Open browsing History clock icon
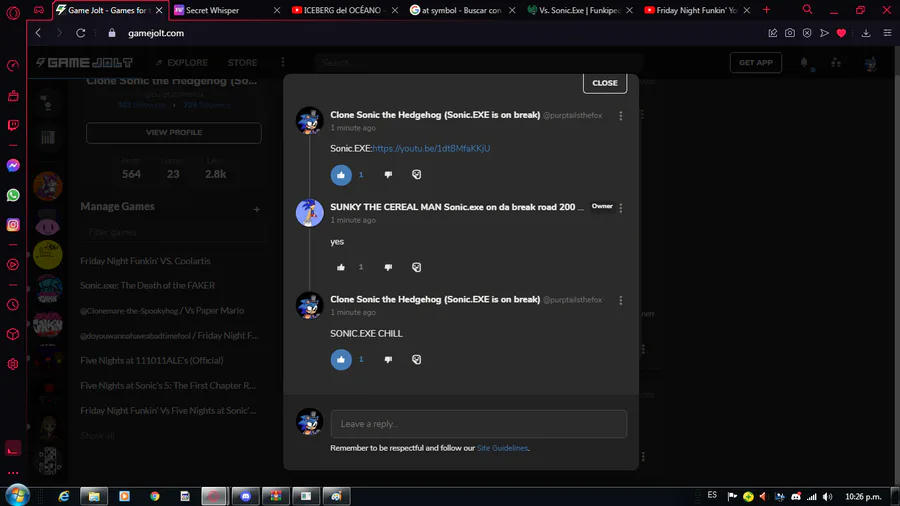The height and width of the screenshot is (506, 900). pos(13,305)
